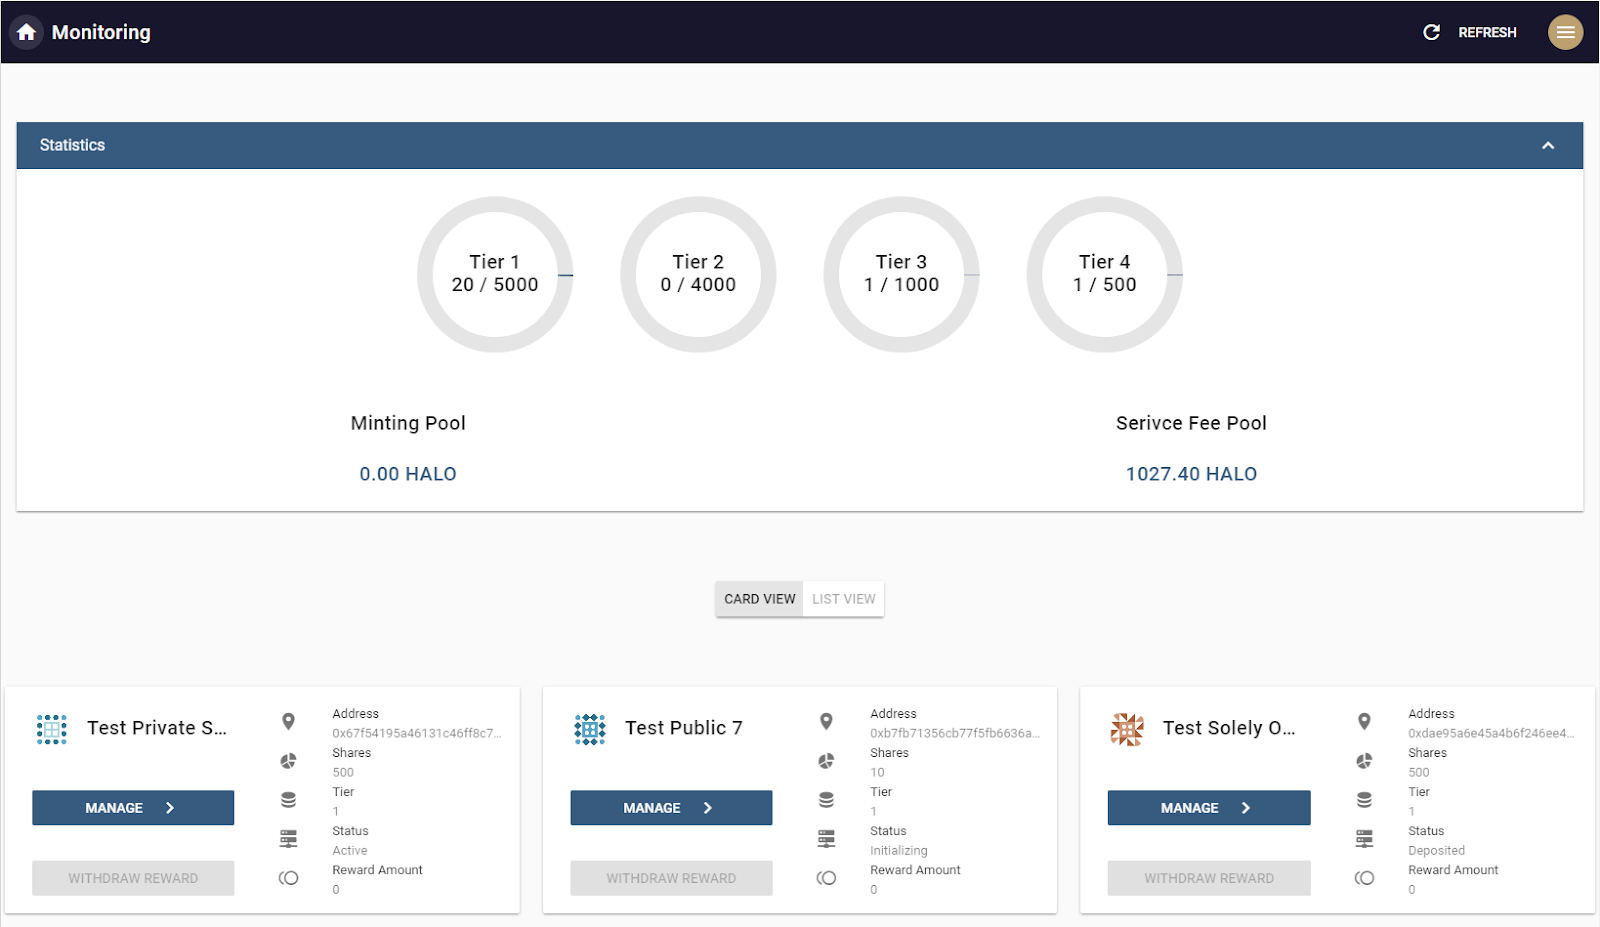Click the home icon next to Monitoring
This screenshot has height=927, width=1600.
(x=27, y=32)
